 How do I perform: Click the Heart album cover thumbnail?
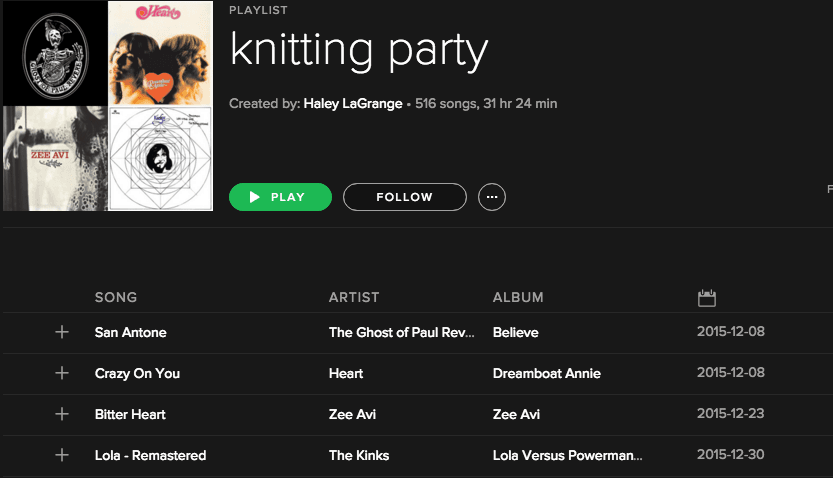[160, 53]
